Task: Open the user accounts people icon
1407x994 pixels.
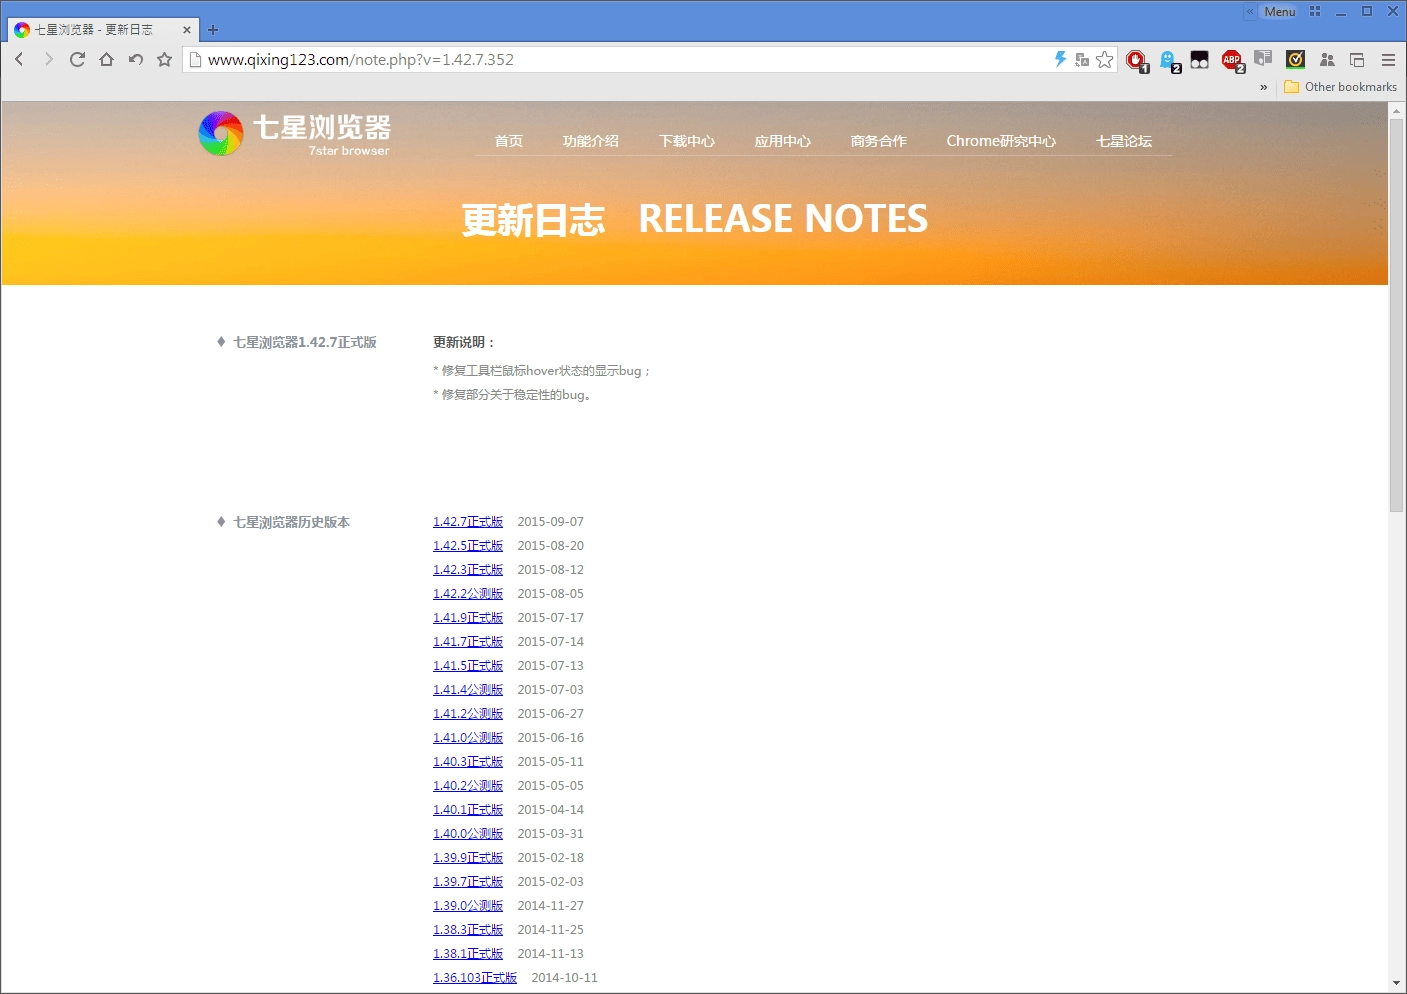Action: click(x=1327, y=60)
